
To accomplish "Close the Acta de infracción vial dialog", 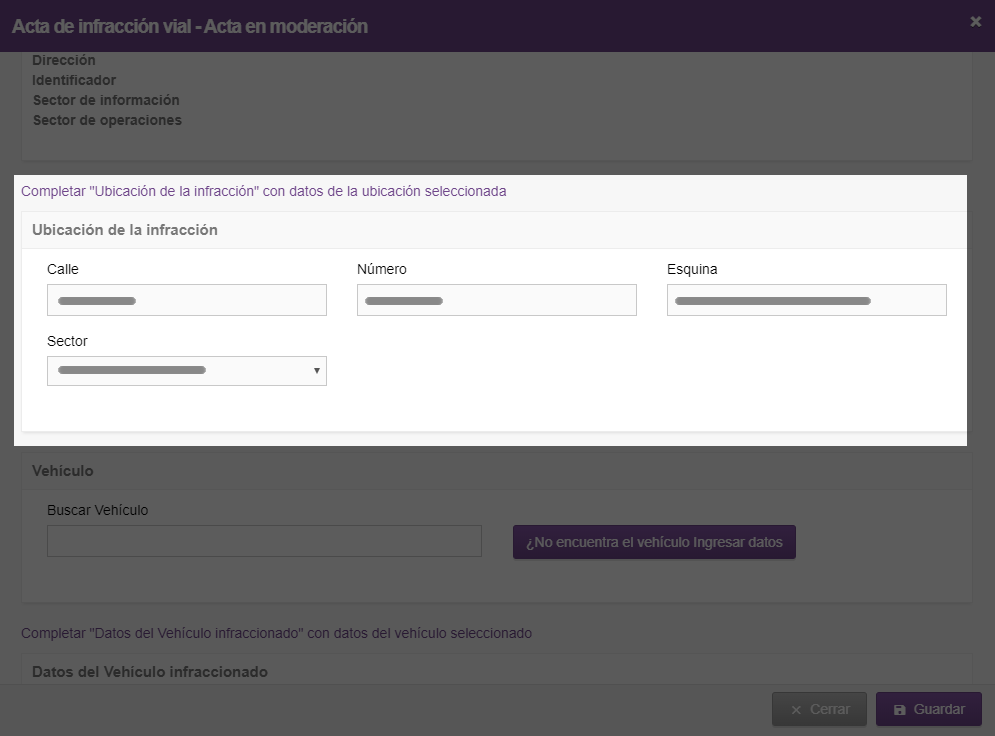I will (x=975, y=22).
